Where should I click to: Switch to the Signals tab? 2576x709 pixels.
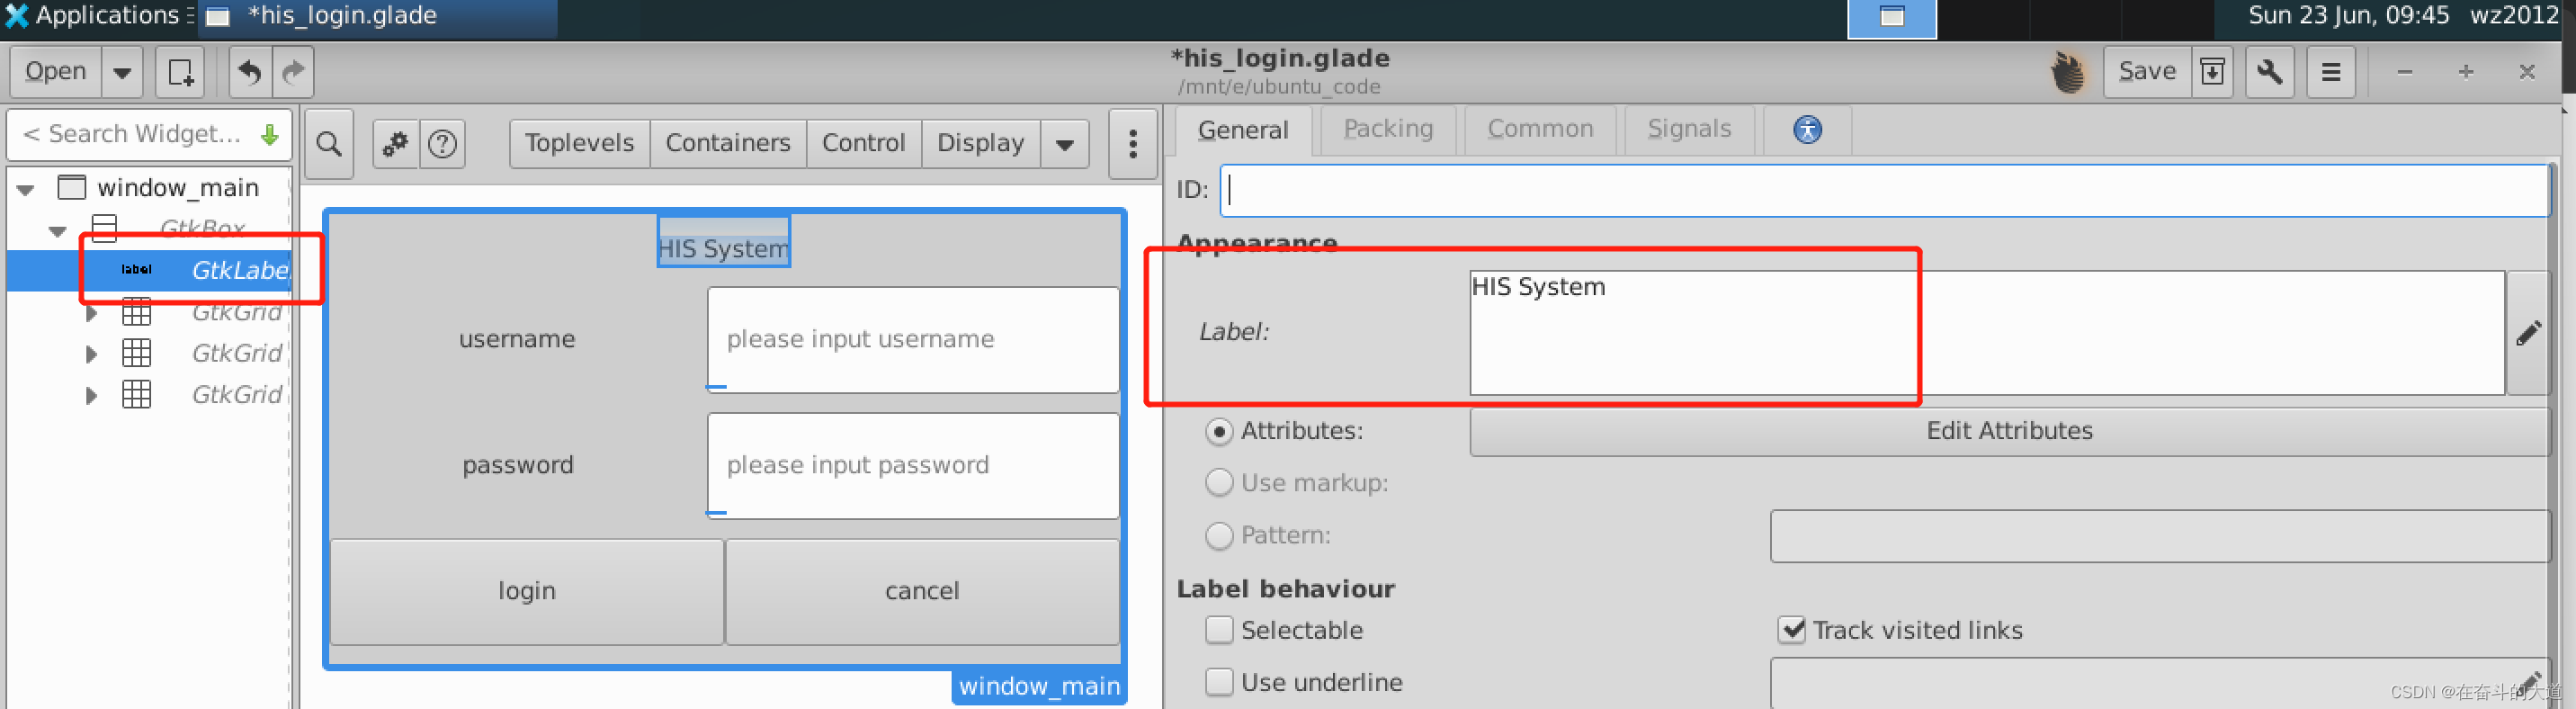[x=1689, y=129]
